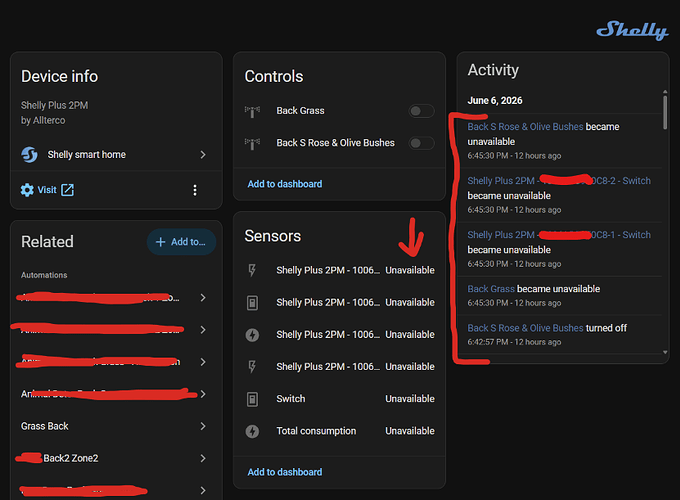Click Add to dashboard under Controls
Viewport: 680px width, 500px height.
pos(284,184)
